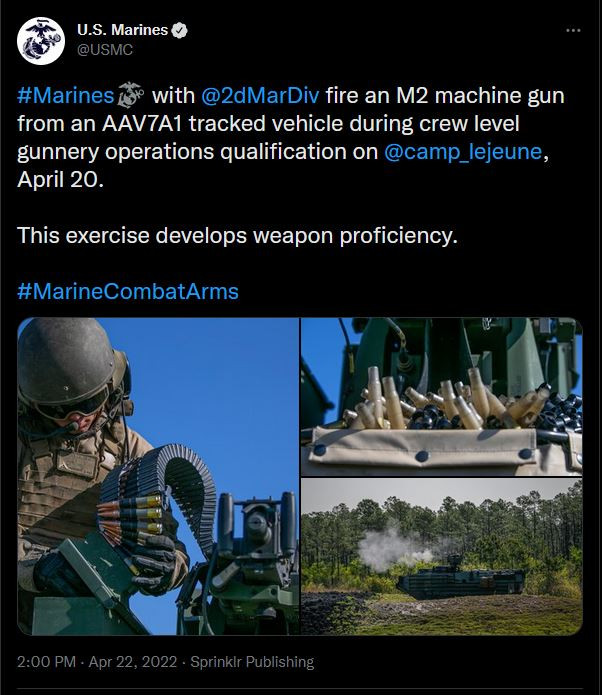Click the U.S. Marines display name
The height and width of the screenshot is (695, 602).
click(x=122, y=30)
